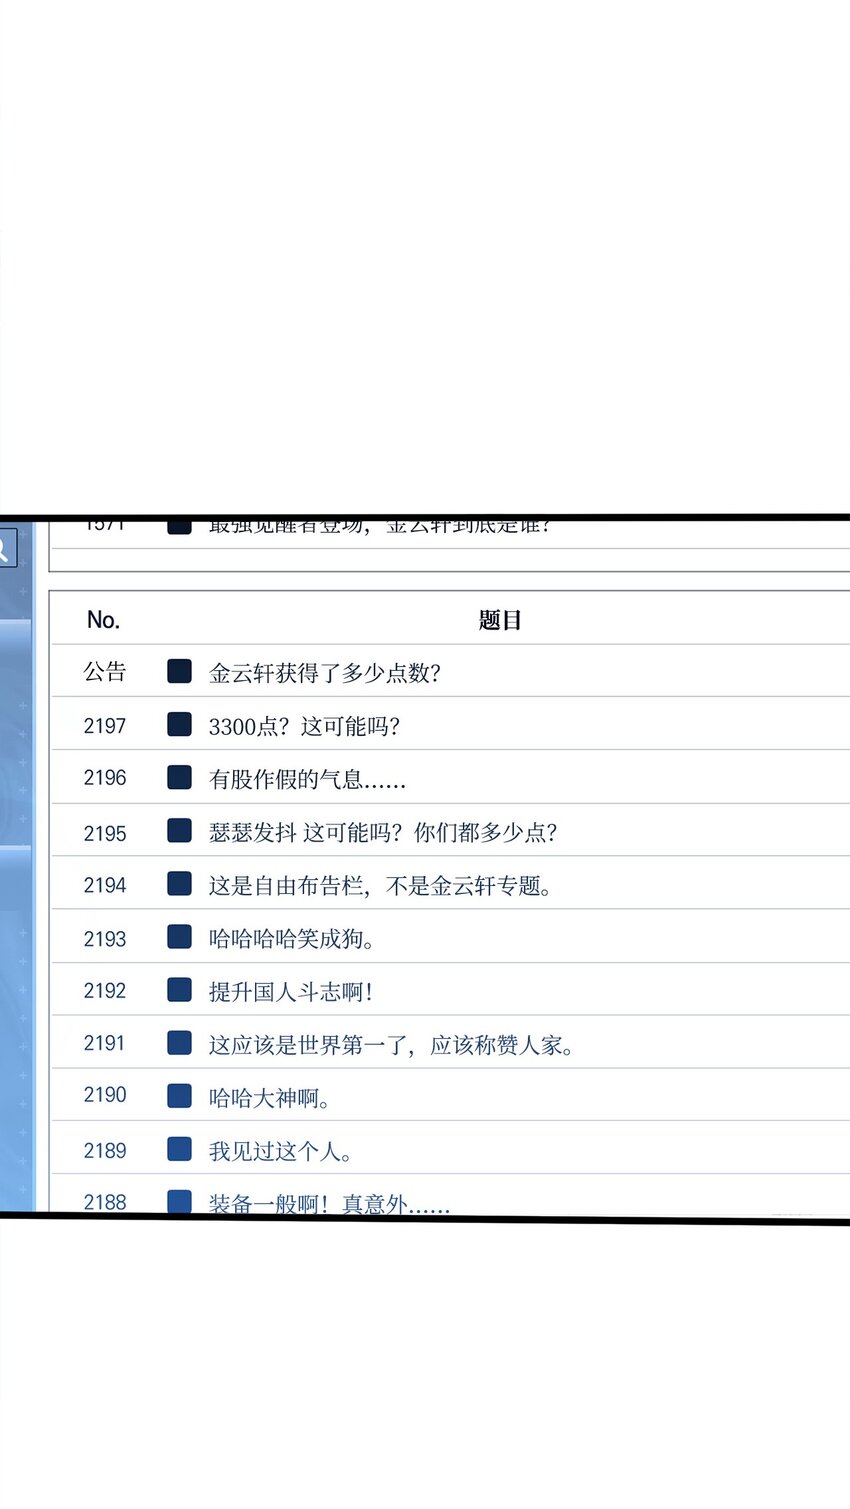Select the square icon for post 2197

[x=179, y=724]
